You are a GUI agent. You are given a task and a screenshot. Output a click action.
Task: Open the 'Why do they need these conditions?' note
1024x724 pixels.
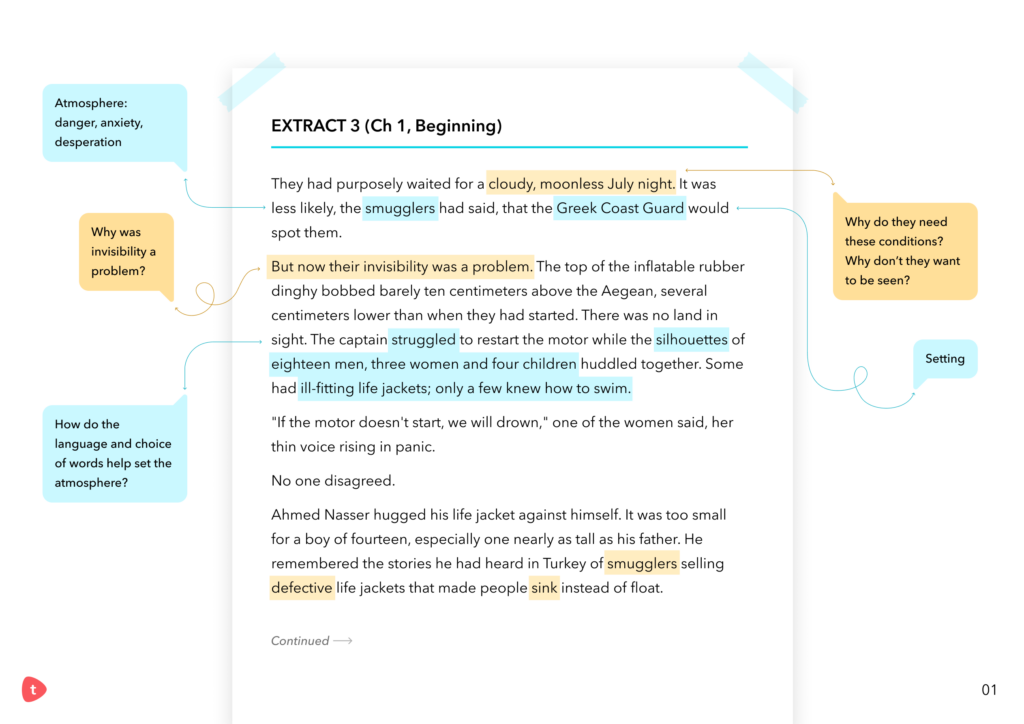904,251
